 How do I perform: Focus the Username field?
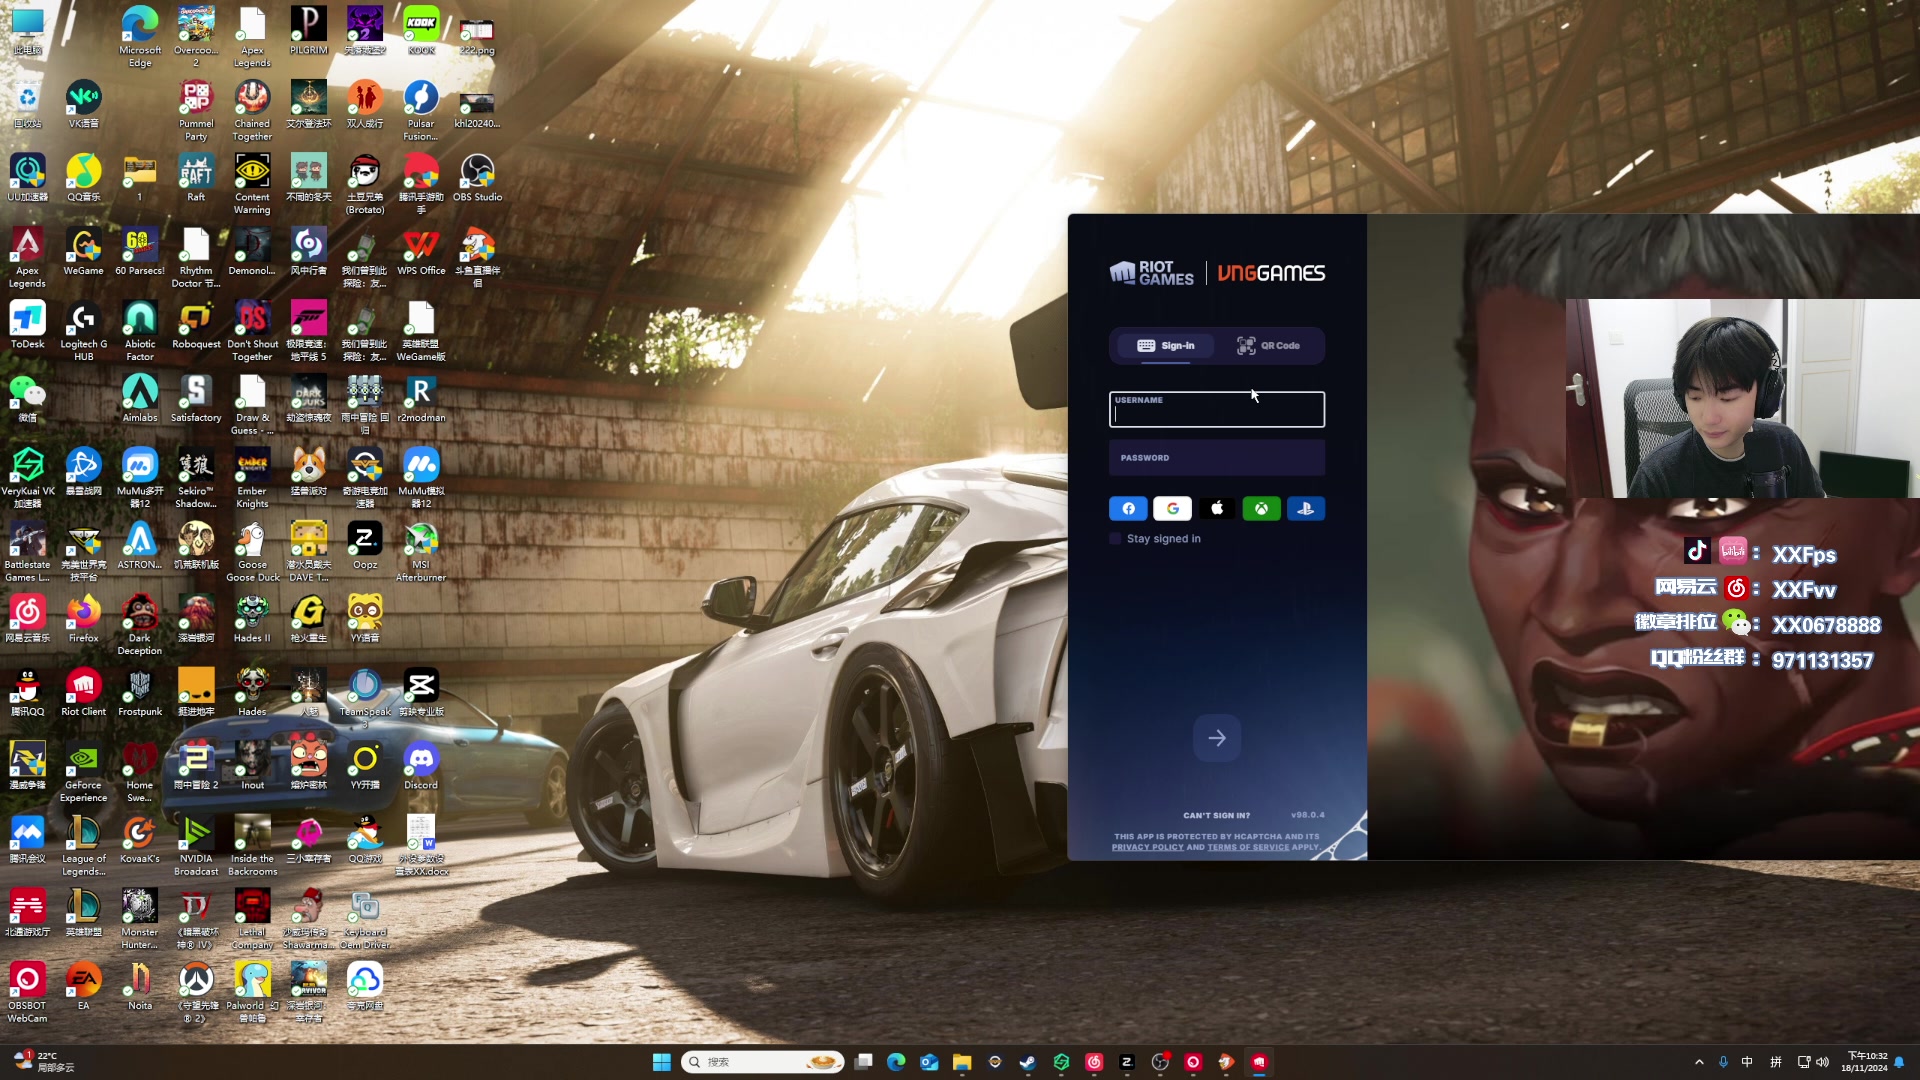1217,409
